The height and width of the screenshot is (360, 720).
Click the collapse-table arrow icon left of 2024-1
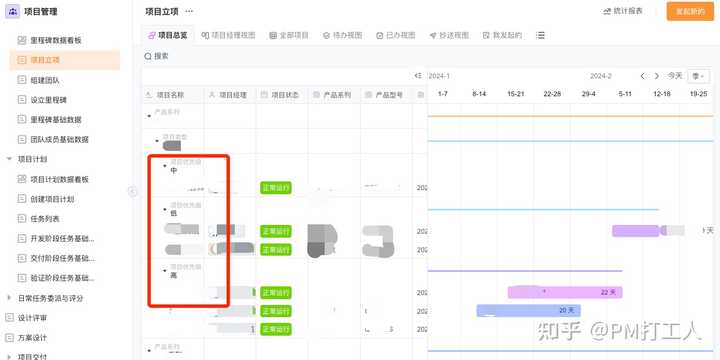(x=417, y=76)
